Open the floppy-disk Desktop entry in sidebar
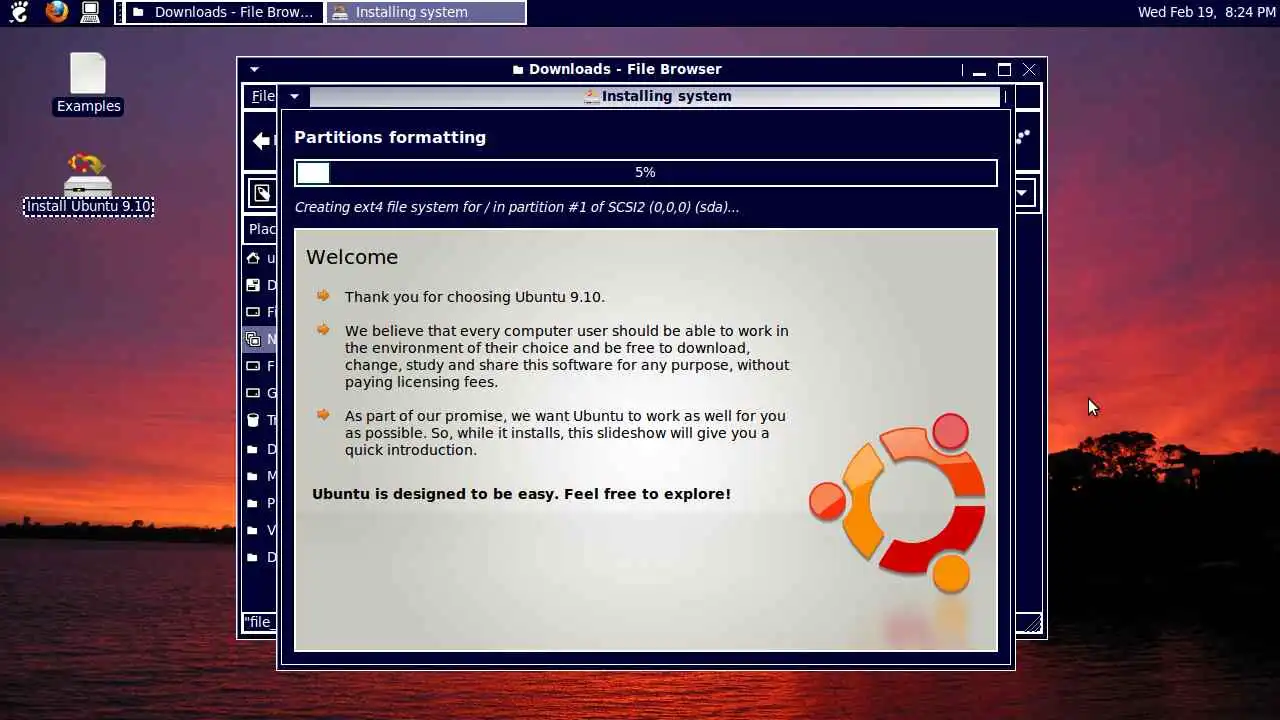This screenshot has width=1280, height=720. 260,285
